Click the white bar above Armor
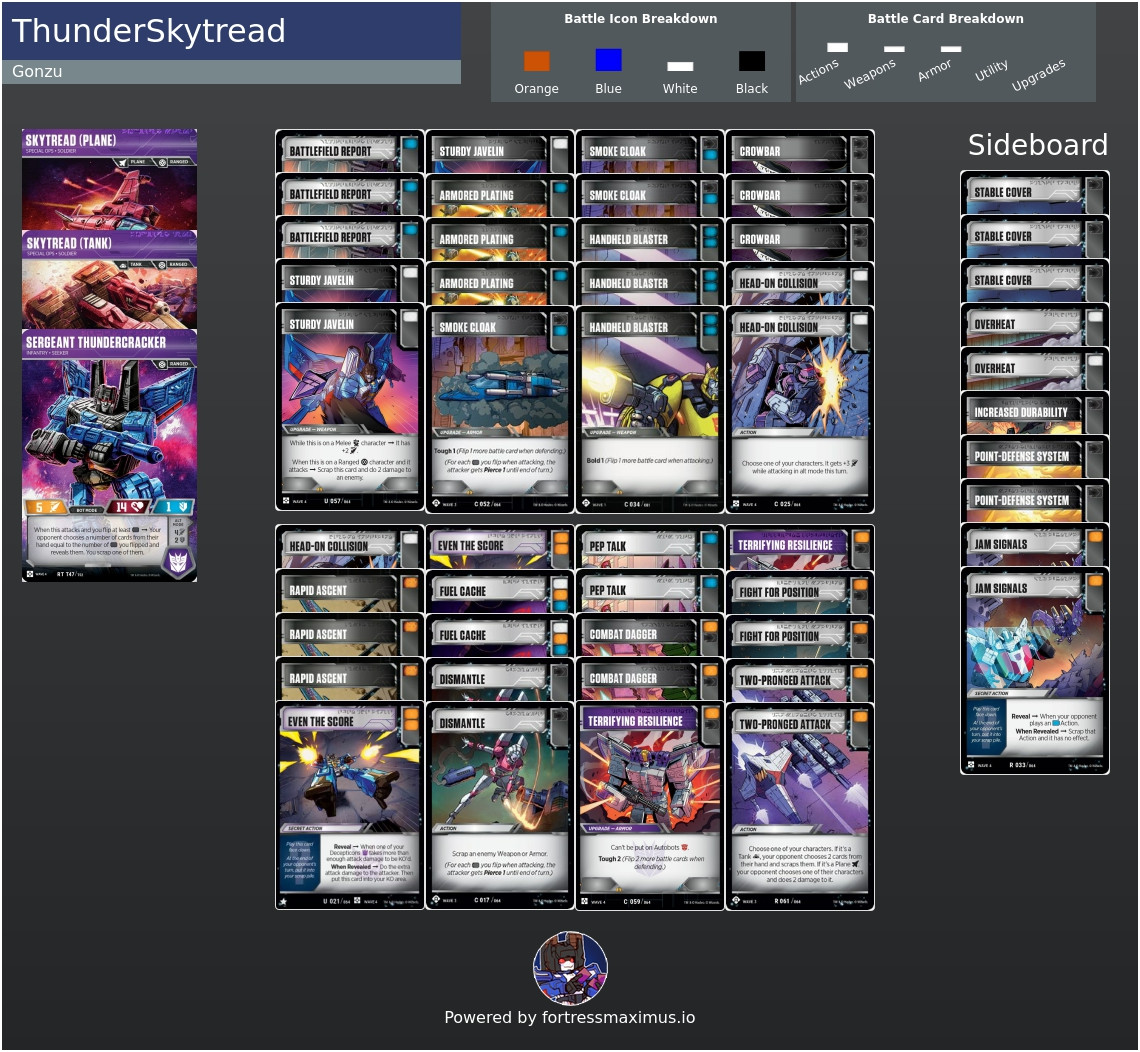The image size is (1140, 1052). [x=951, y=49]
